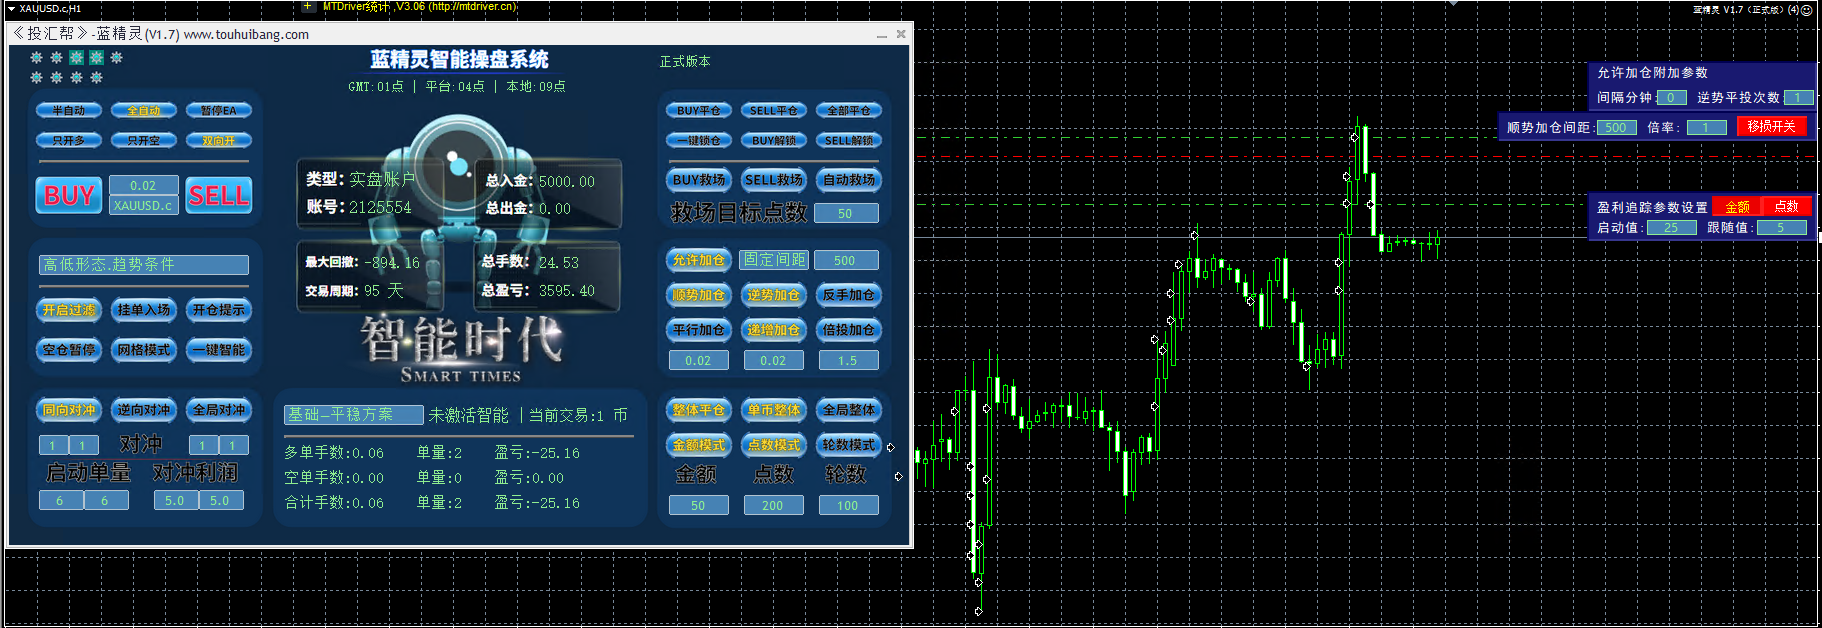Viewport: 1822px width, 628px height.
Task: Click the plus icon beside MTDriver统计
Action: 308,7
